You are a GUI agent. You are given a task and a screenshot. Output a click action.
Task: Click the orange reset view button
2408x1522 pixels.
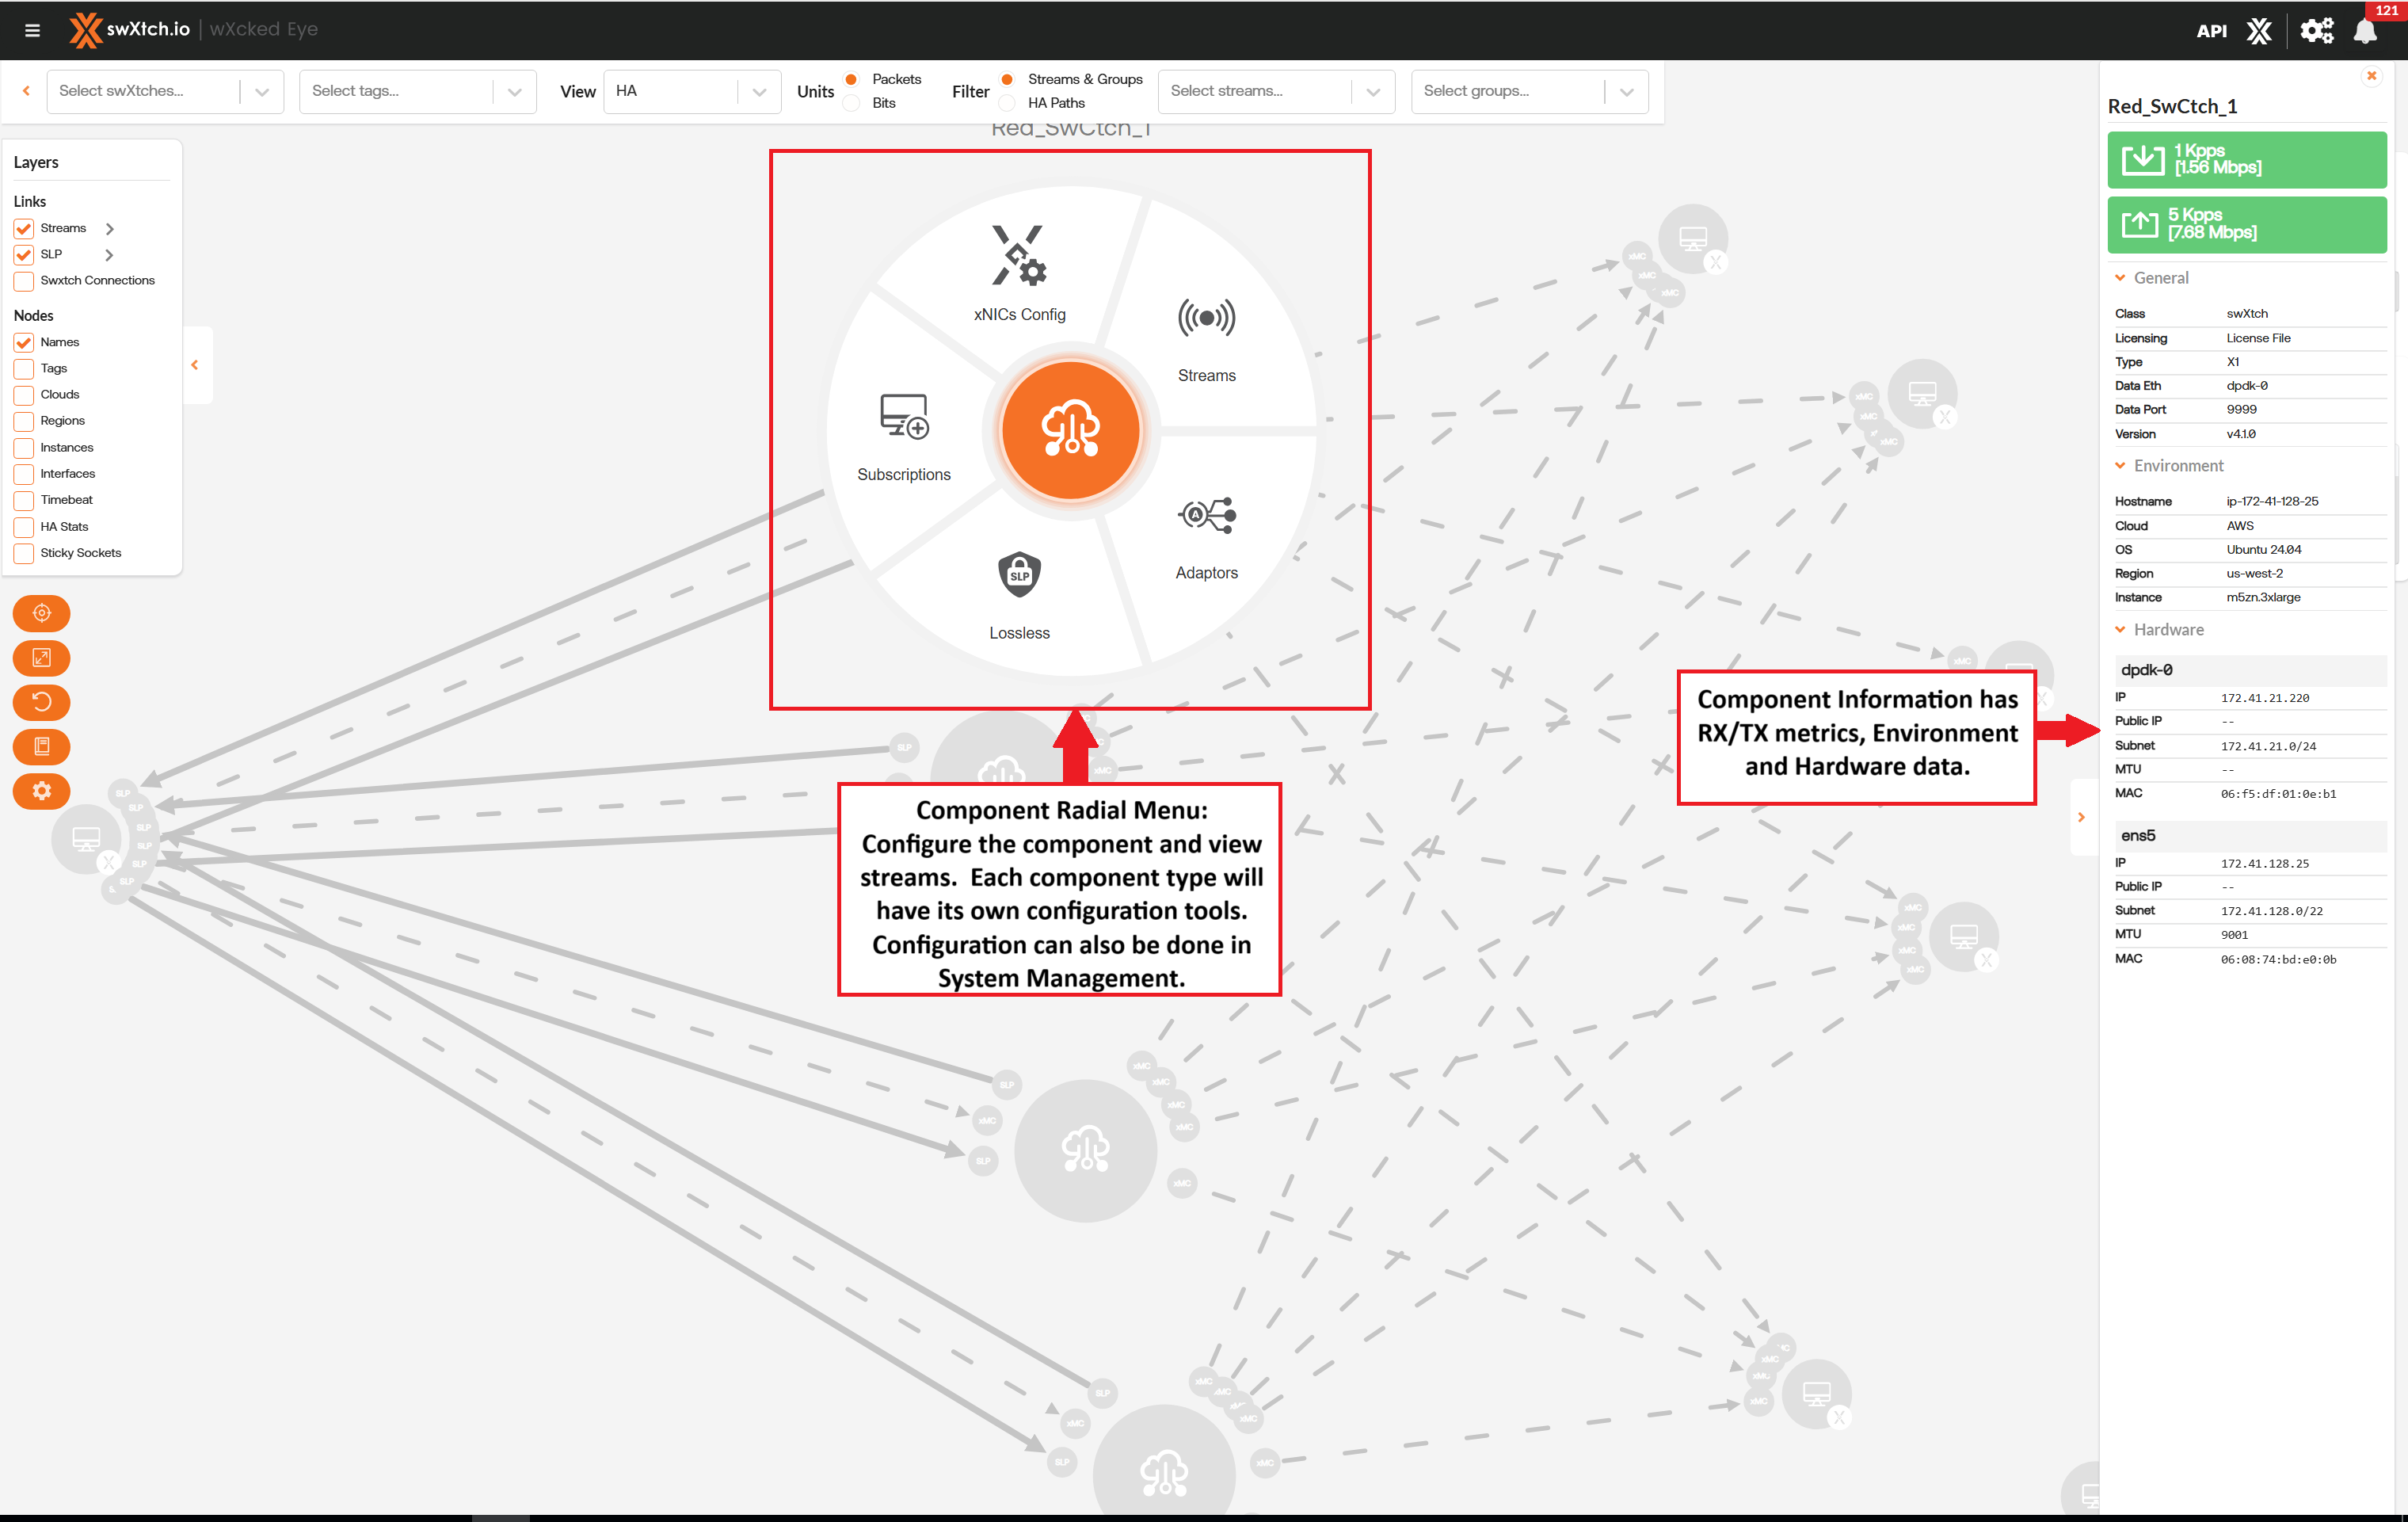point(41,702)
